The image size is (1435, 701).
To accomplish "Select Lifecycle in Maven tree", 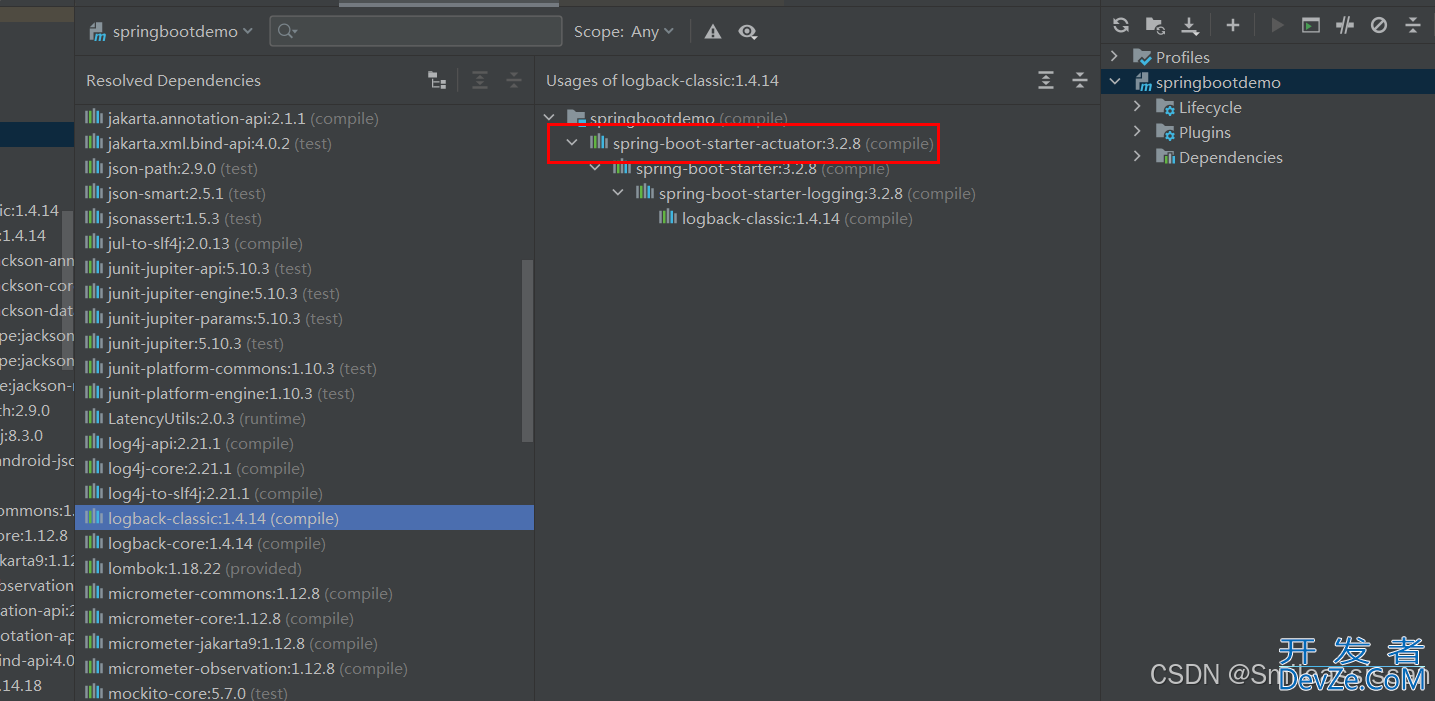I will (1210, 107).
